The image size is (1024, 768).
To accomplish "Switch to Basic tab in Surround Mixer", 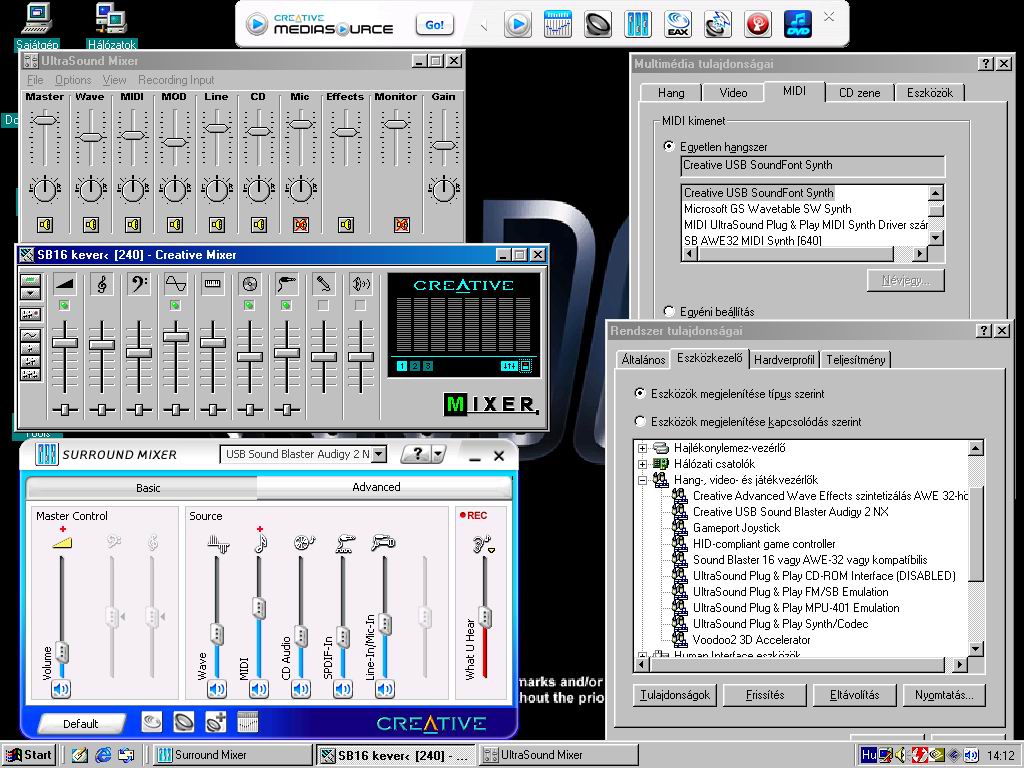I will coord(148,488).
